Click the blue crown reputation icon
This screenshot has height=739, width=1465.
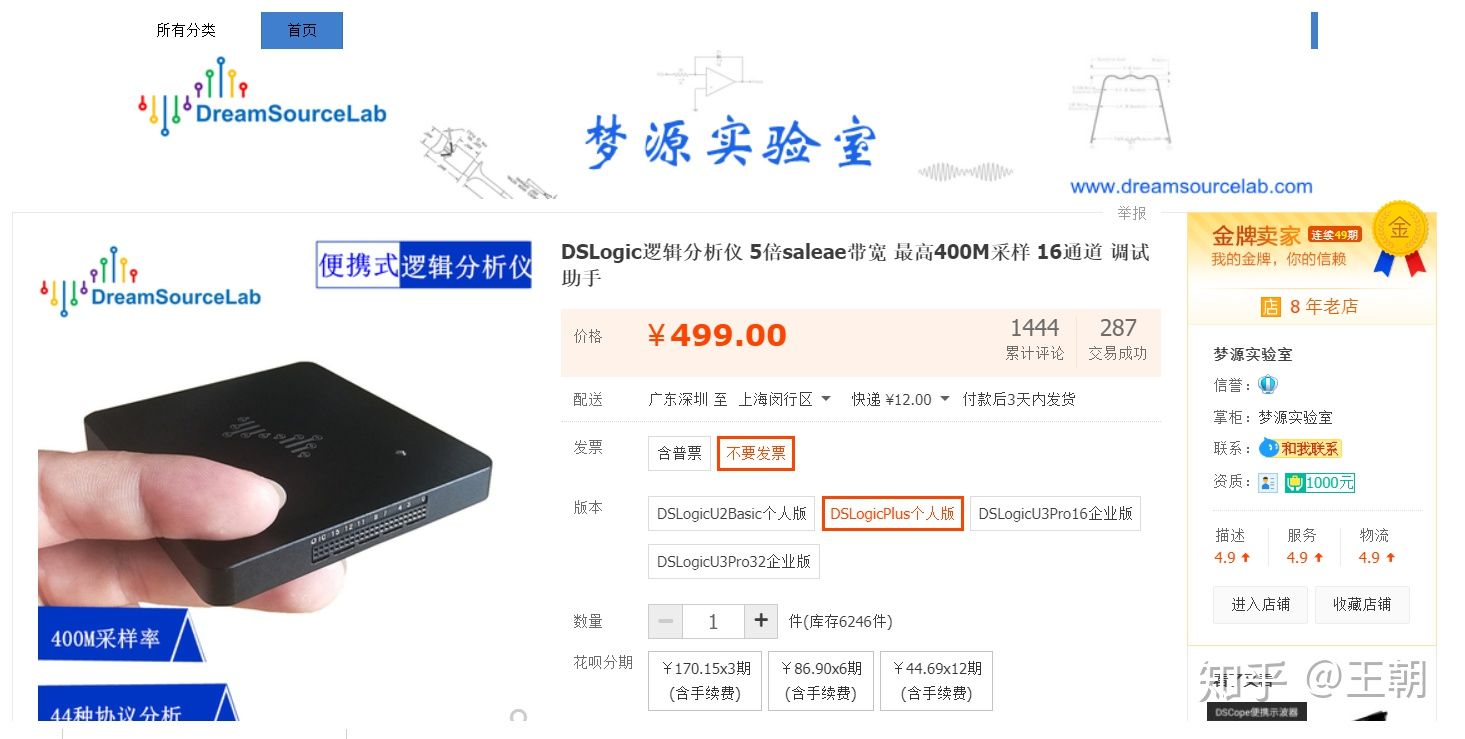coord(1268,384)
